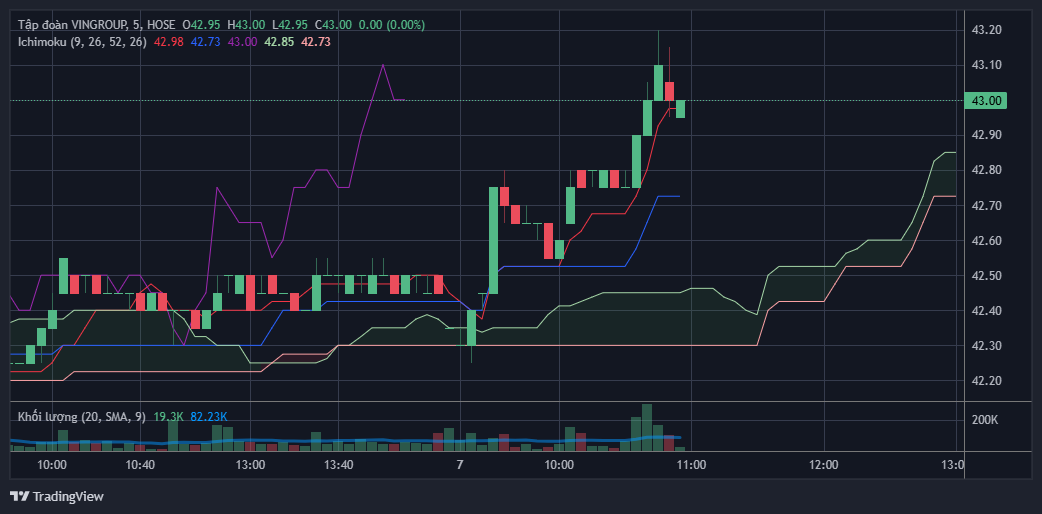Click the open price value O42.95
Viewport: 1042px width, 514px height.
pos(201,25)
